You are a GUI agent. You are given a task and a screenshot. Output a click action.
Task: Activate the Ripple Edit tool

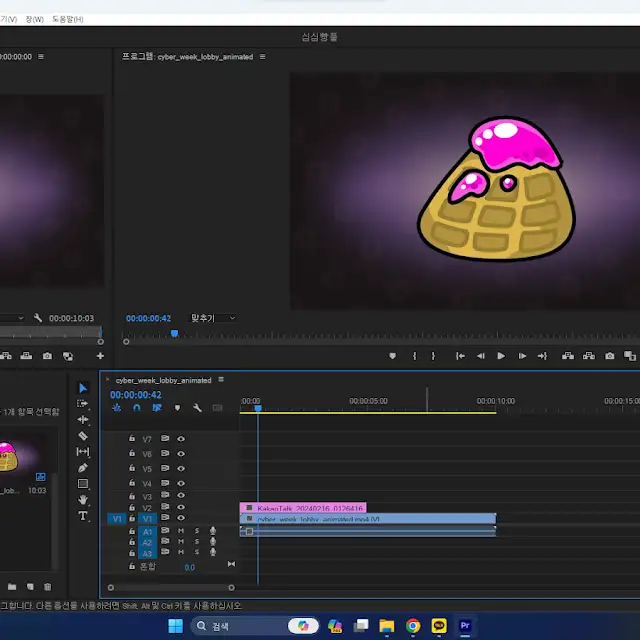pos(83,420)
